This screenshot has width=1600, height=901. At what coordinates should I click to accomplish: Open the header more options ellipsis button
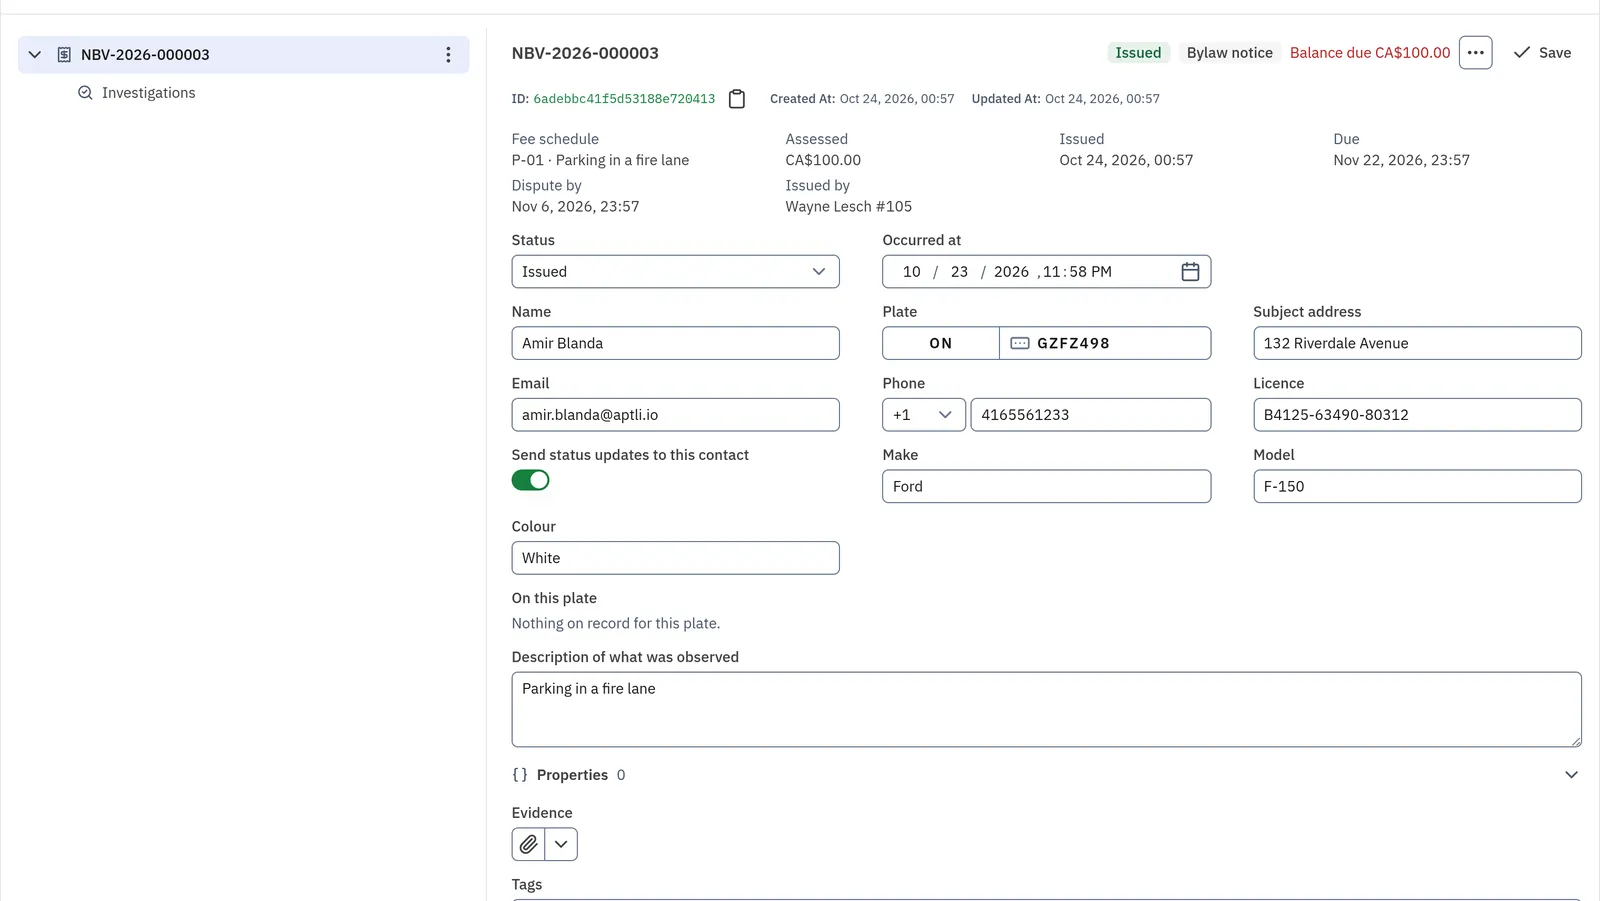pyautogui.click(x=1475, y=53)
